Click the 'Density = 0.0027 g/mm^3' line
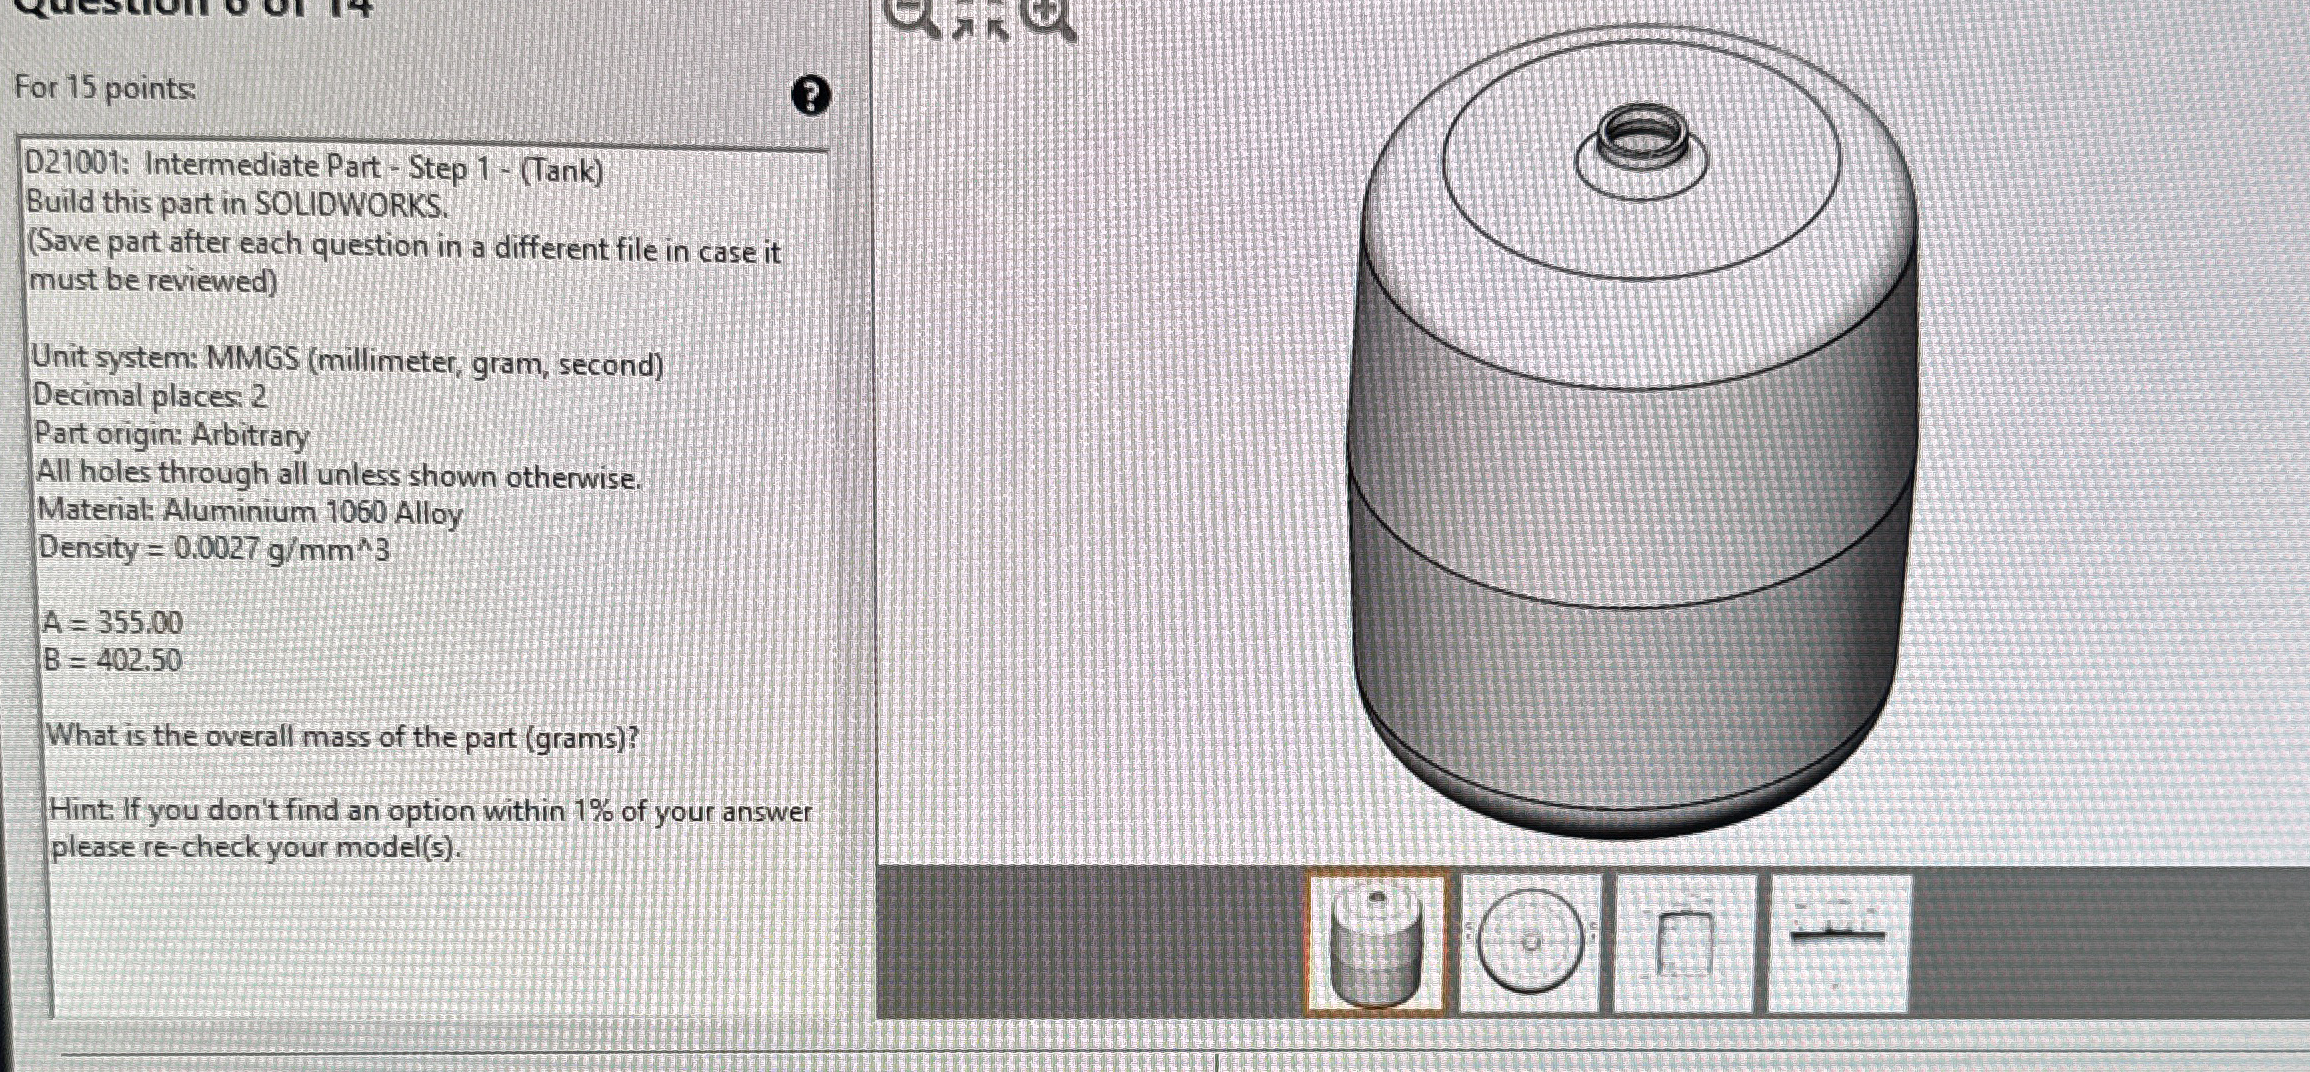2310x1072 pixels. click(x=214, y=548)
